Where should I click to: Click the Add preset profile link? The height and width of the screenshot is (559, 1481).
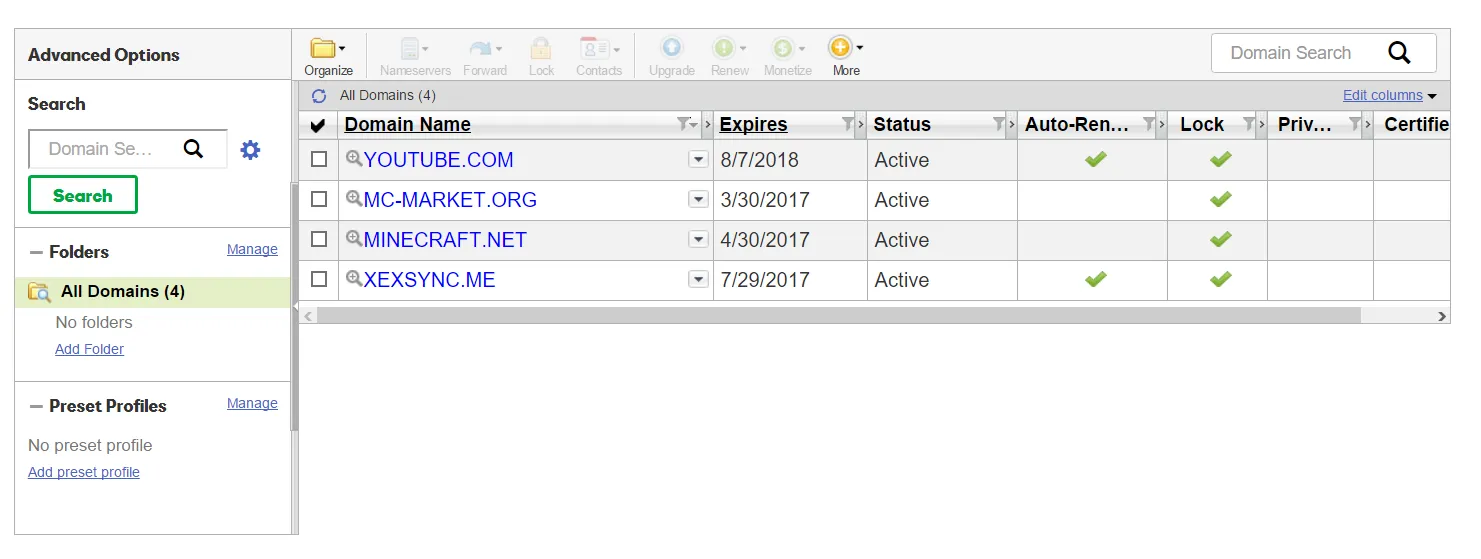84,472
